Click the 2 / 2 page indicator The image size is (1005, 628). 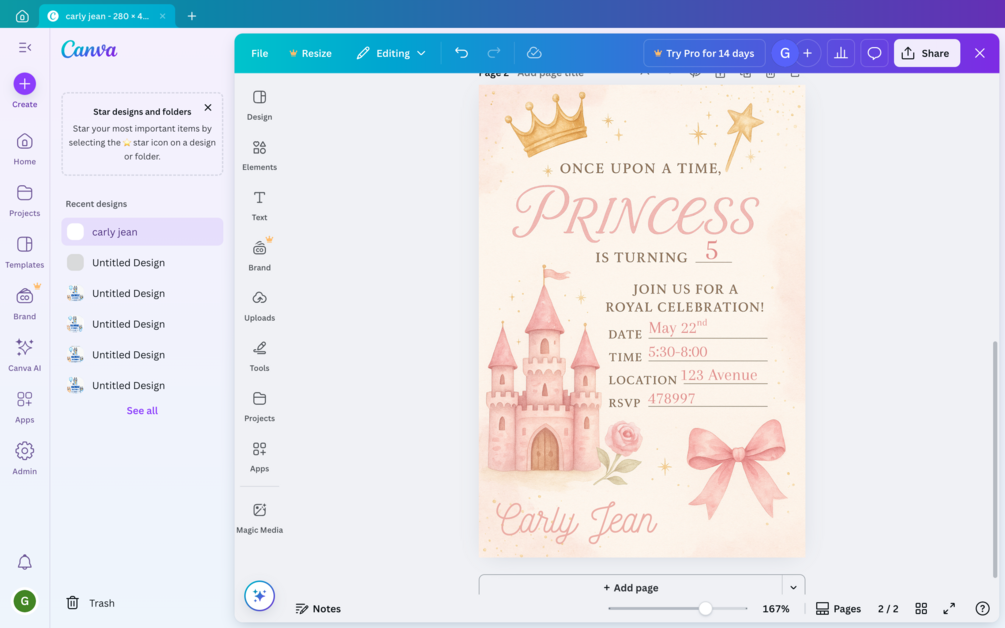coord(888,608)
